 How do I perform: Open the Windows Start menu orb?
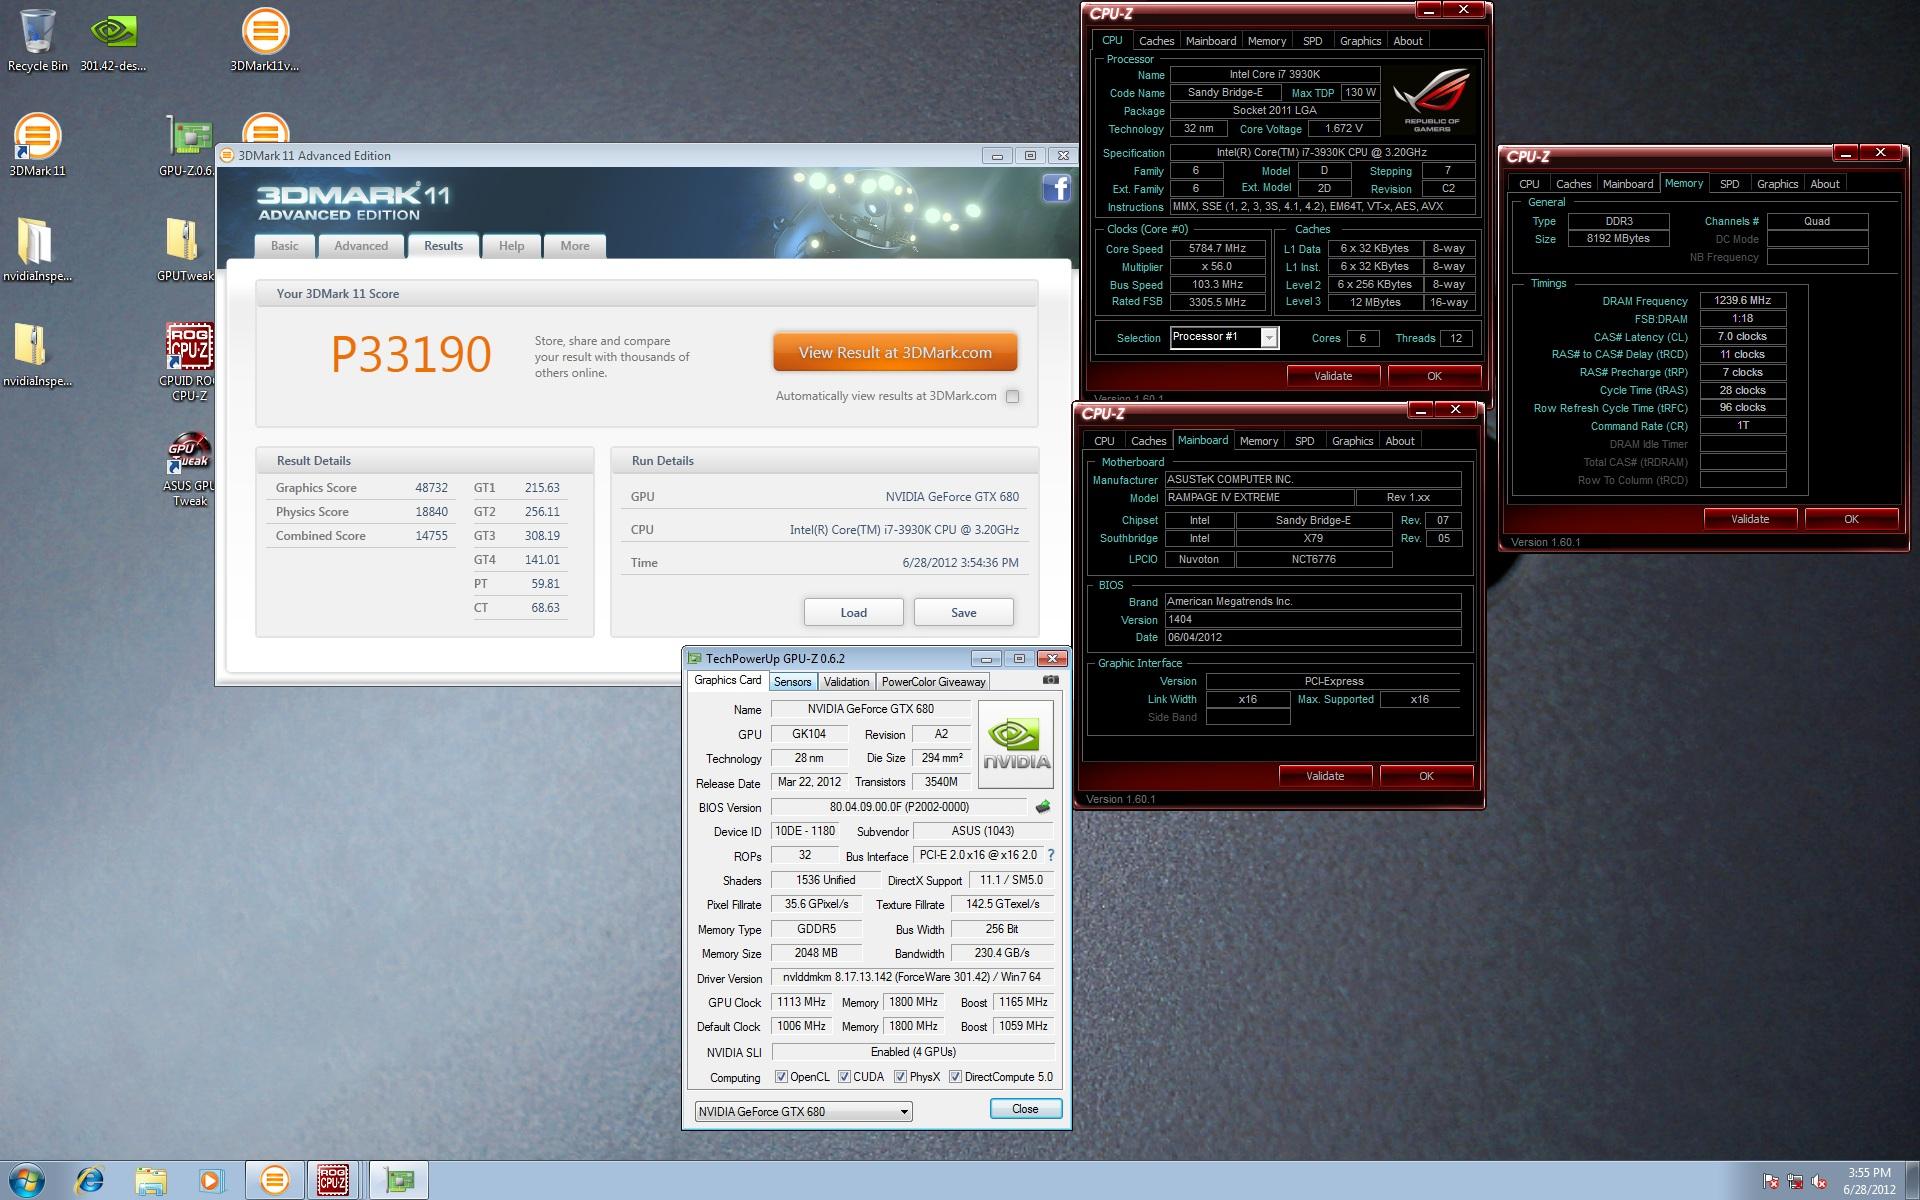[x=27, y=1181]
